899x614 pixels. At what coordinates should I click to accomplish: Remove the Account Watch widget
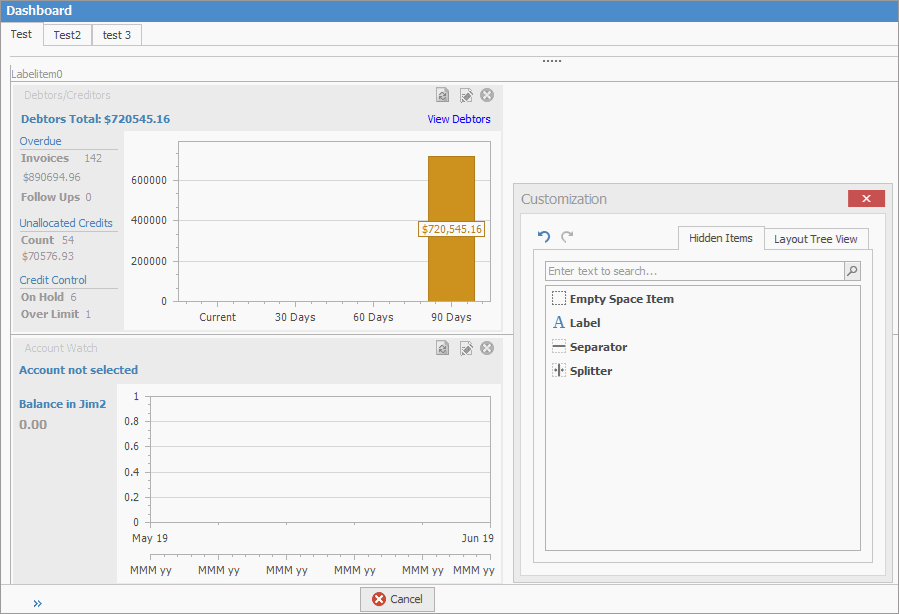point(487,348)
